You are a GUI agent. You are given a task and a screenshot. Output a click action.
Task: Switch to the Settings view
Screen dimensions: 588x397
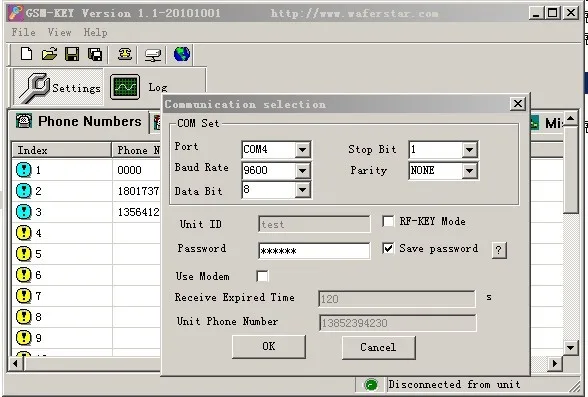[58, 88]
